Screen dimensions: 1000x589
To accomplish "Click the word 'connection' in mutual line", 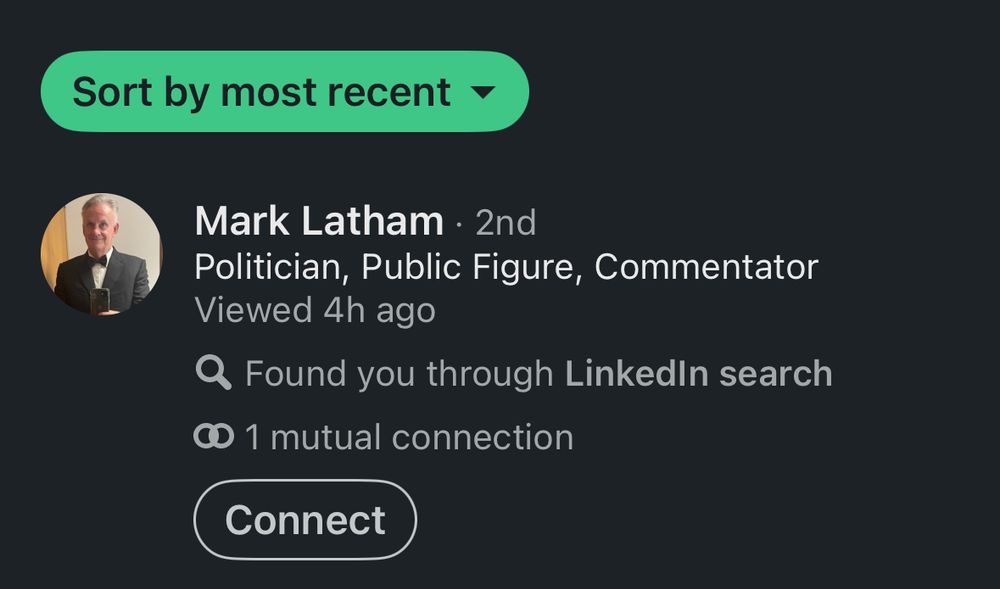I will [x=482, y=437].
